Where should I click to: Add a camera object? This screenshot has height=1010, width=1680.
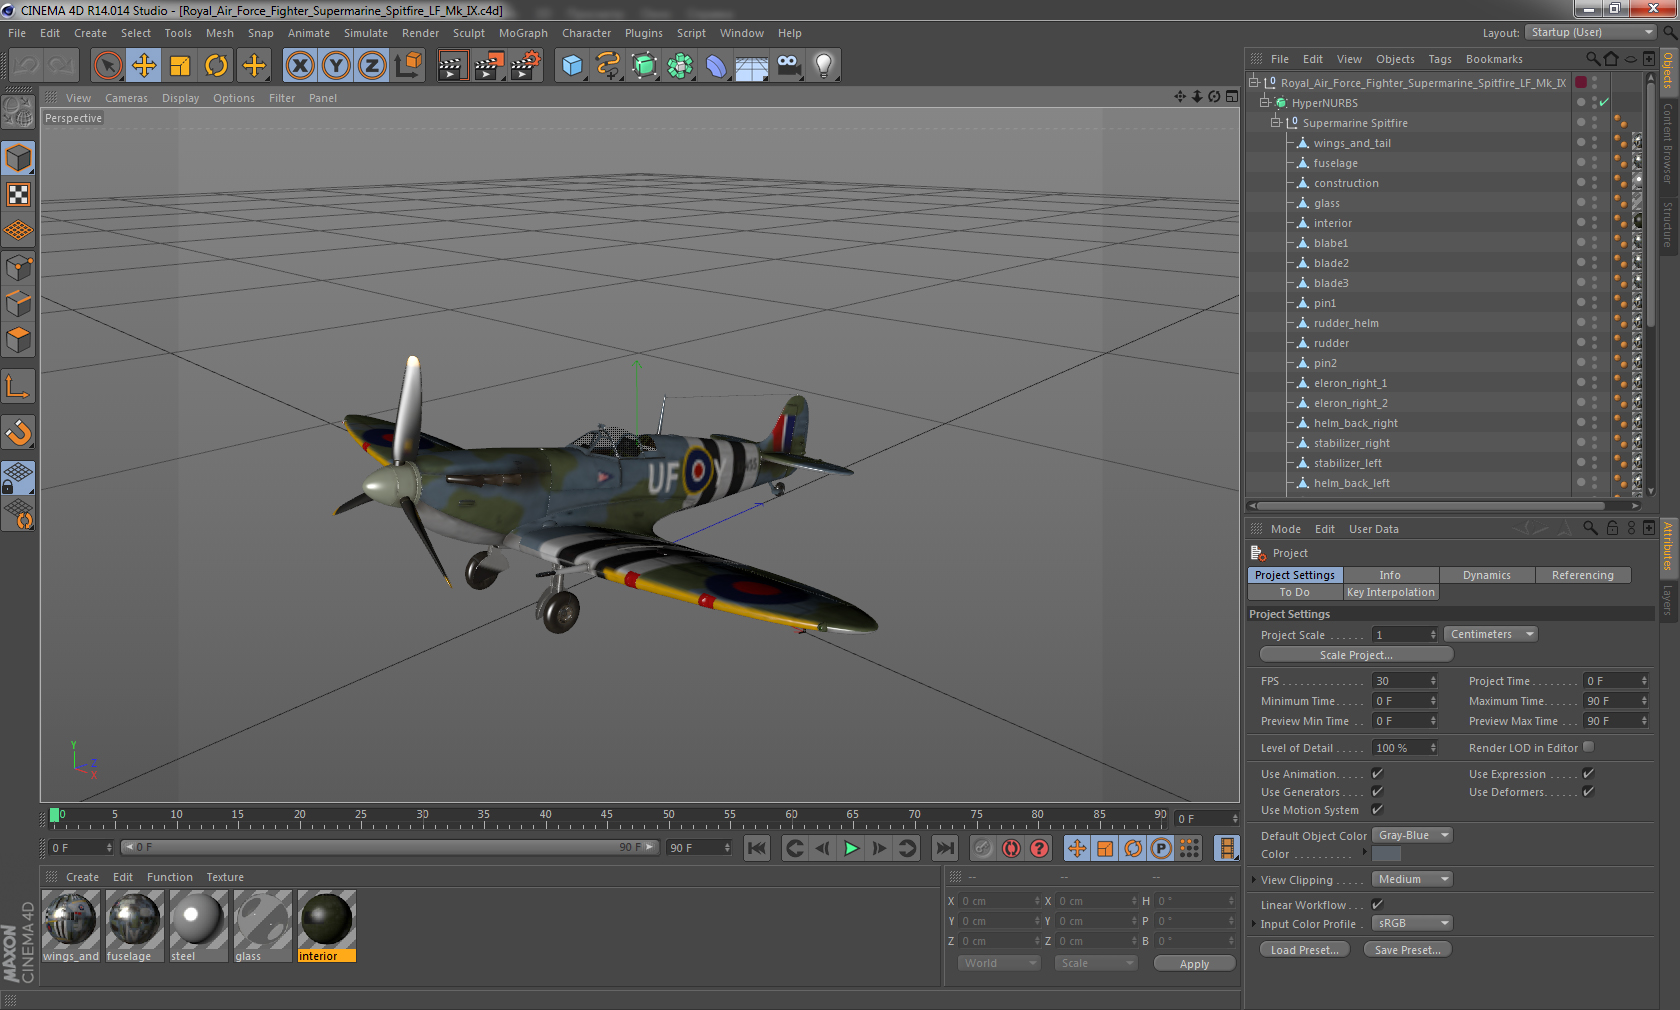pos(788,66)
